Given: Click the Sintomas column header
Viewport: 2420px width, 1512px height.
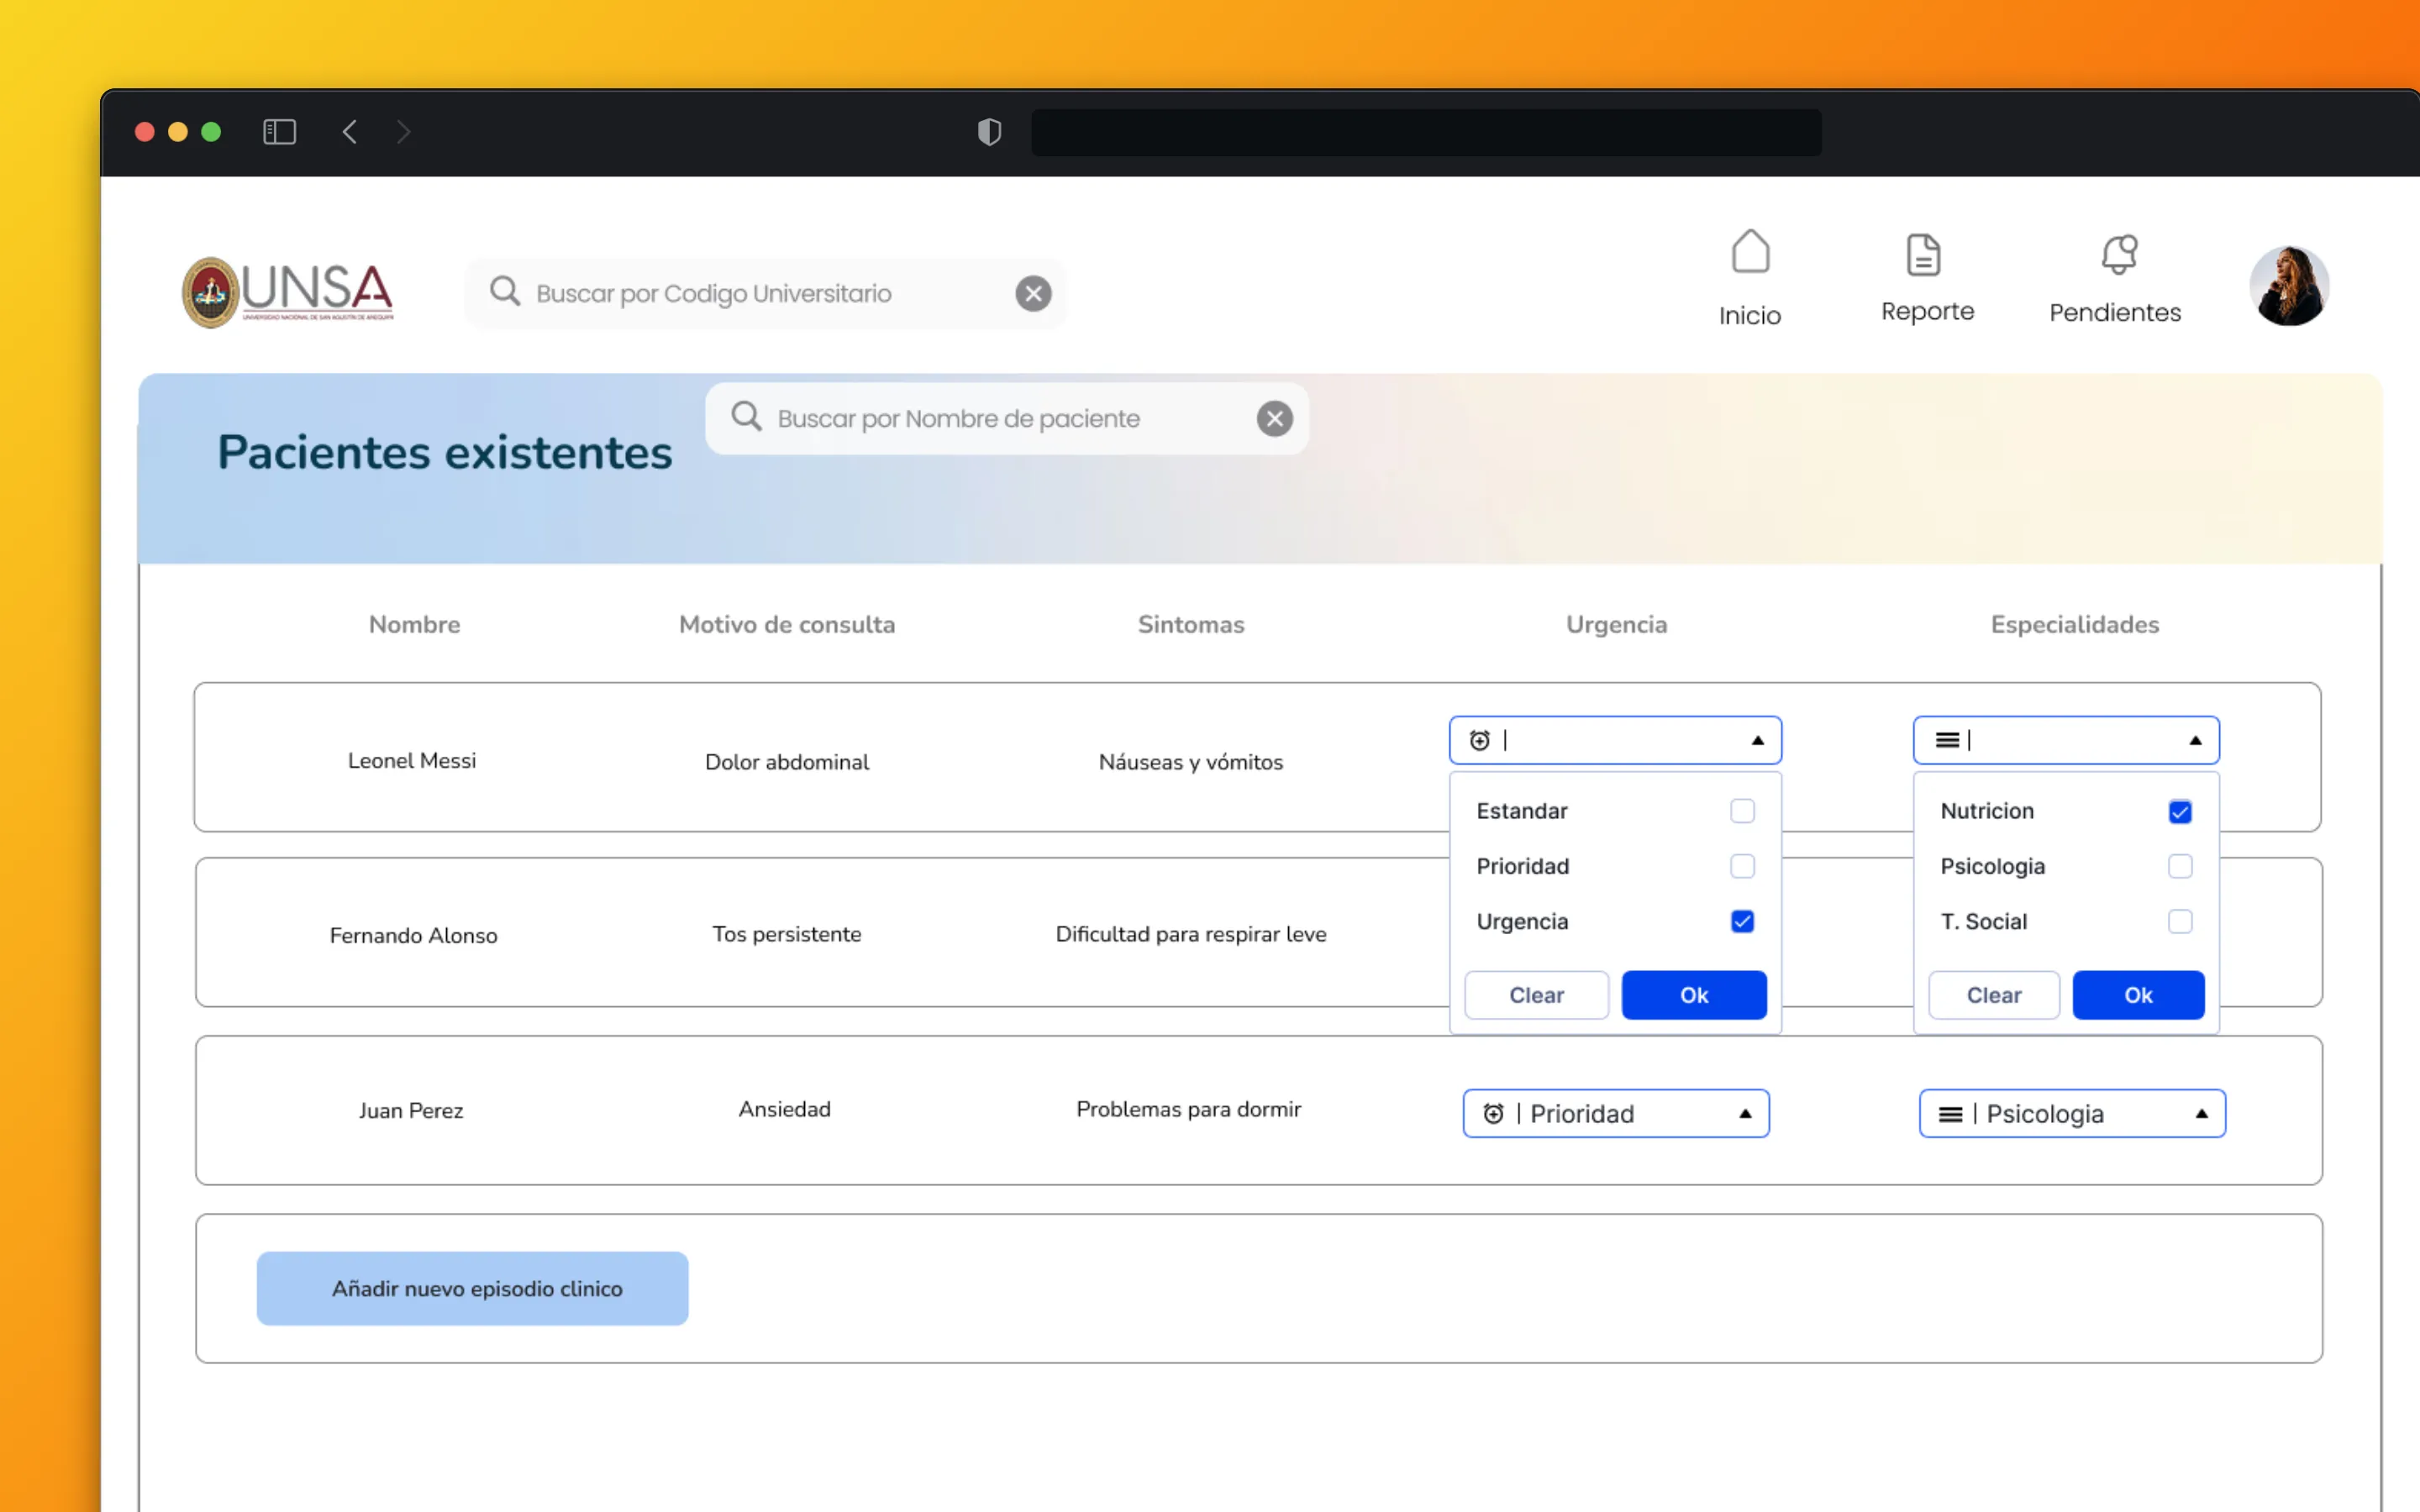Looking at the screenshot, I should (x=1191, y=624).
